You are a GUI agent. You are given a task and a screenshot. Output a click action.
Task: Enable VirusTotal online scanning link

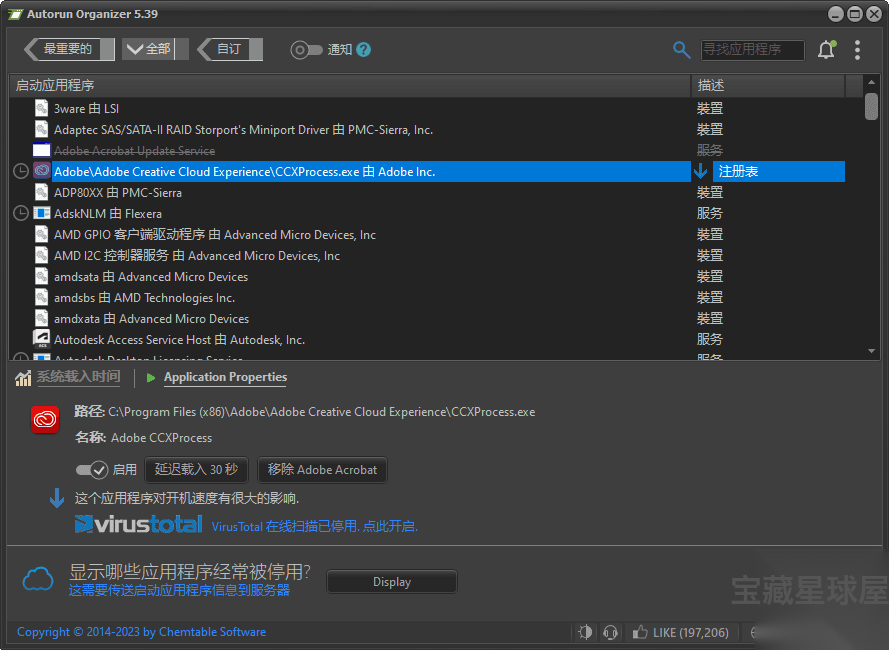[315, 526]
